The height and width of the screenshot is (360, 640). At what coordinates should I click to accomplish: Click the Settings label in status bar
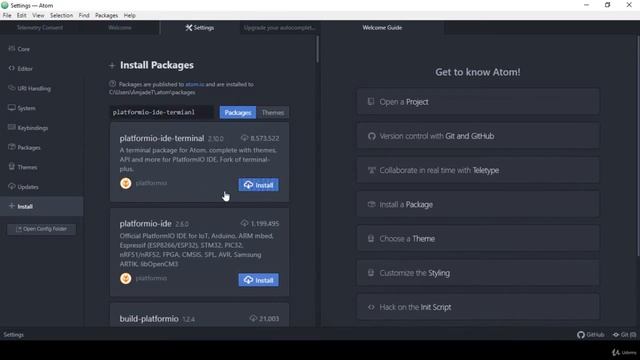13,335
